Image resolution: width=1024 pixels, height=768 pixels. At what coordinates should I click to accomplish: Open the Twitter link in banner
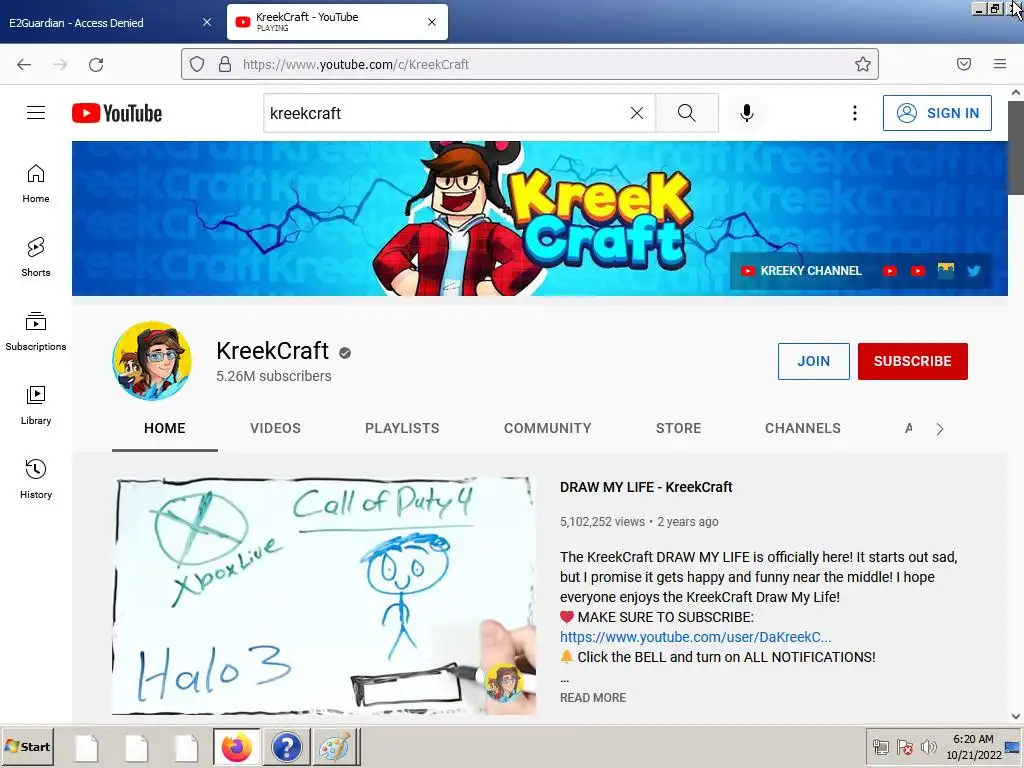click(974, 271)
